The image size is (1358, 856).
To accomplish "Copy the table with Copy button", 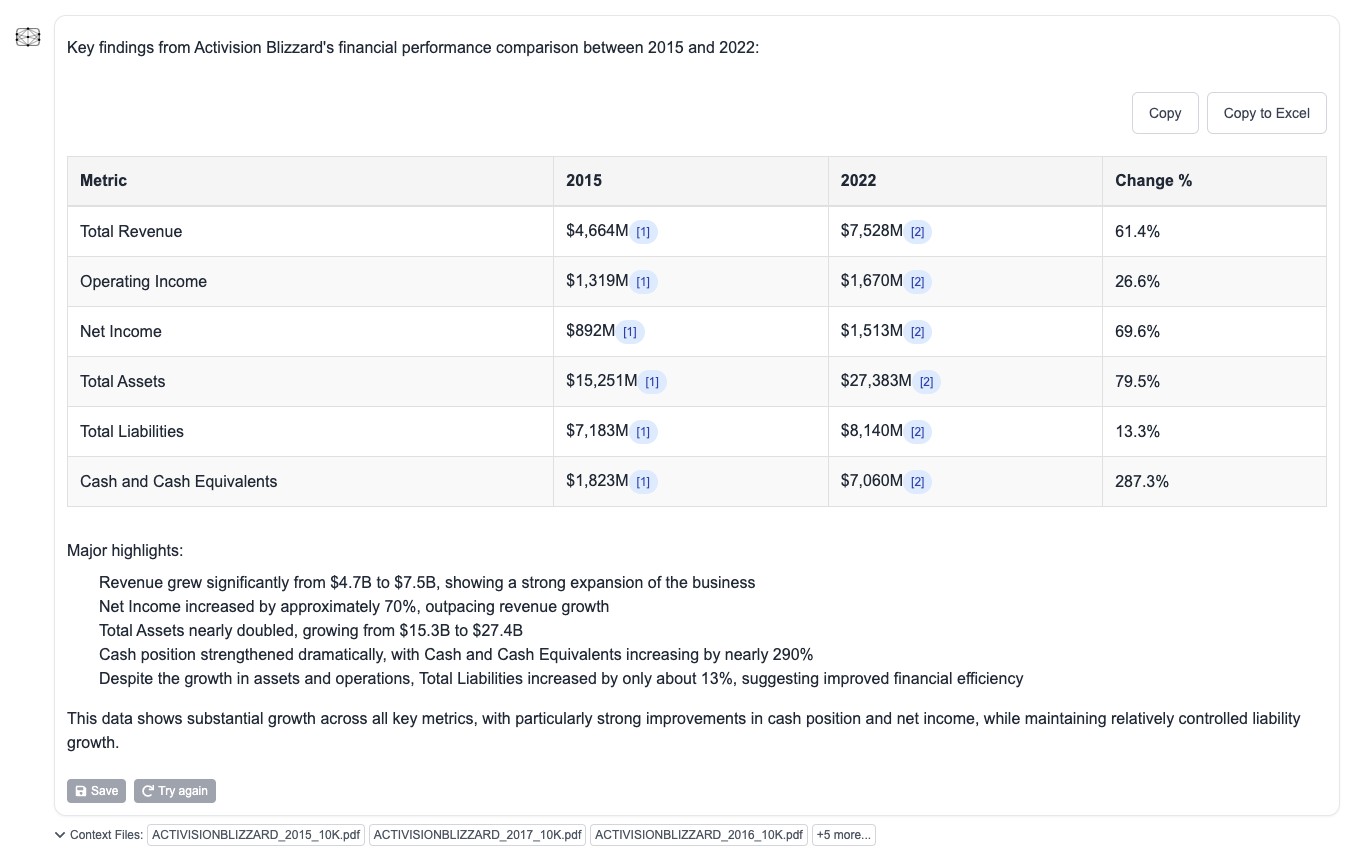I will pyautogui.click(x=1165, y=113).
